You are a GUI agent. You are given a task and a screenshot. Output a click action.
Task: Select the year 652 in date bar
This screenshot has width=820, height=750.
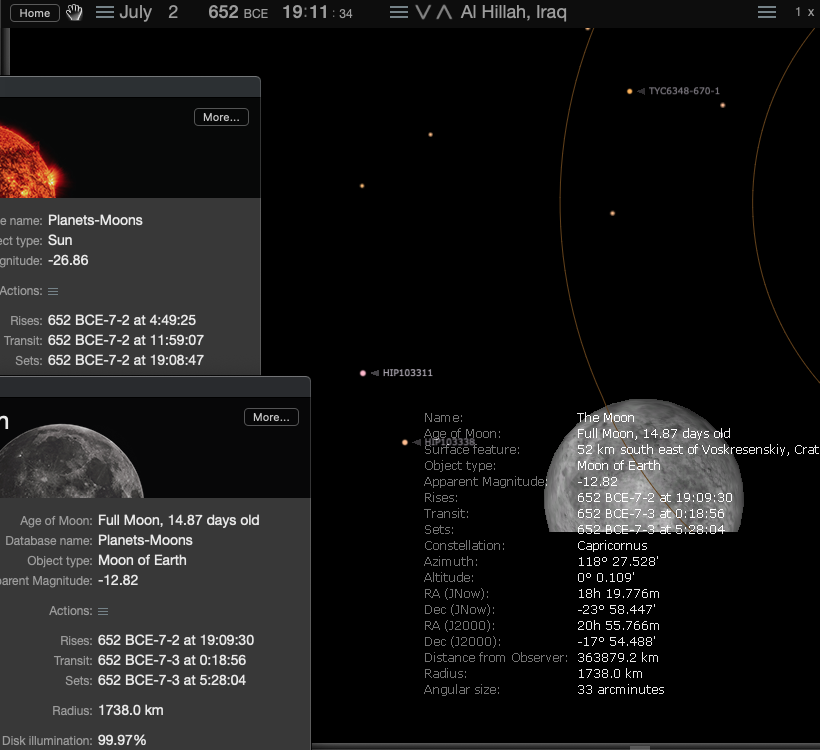point(223,12)
